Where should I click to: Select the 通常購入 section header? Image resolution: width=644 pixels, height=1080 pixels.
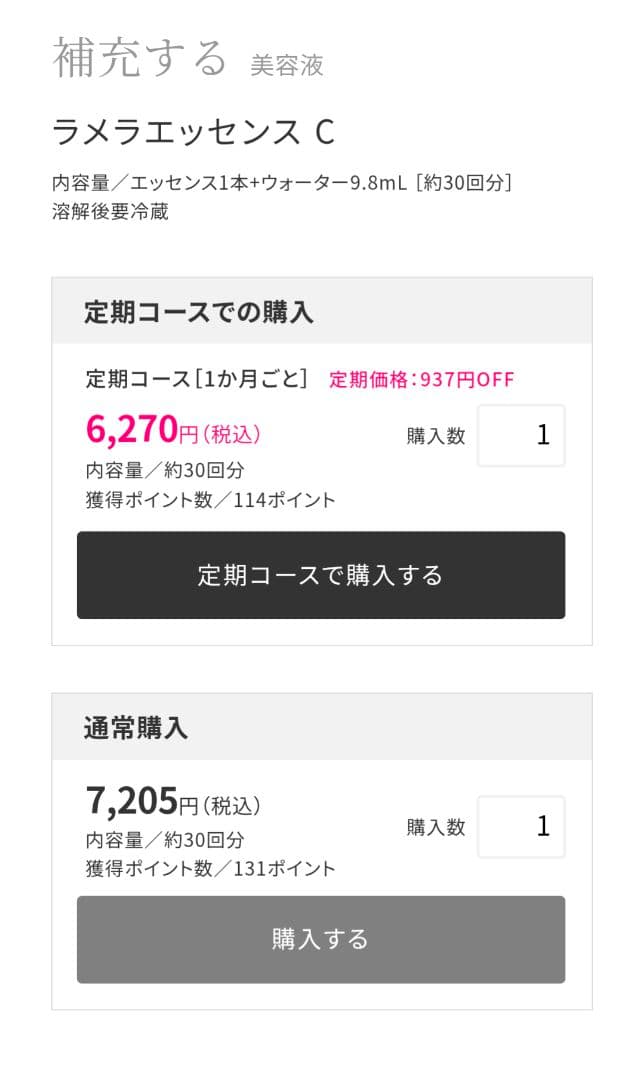(125, 726)
